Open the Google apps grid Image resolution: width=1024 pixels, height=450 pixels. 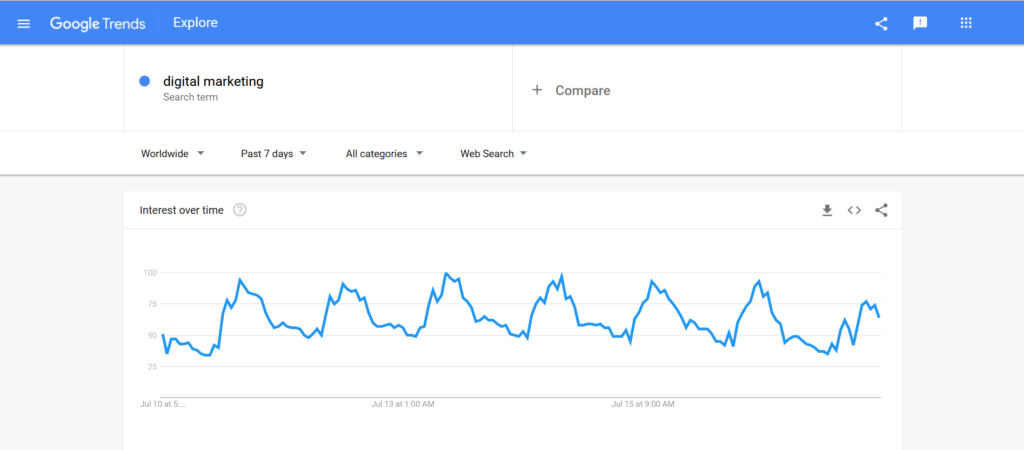966,24
